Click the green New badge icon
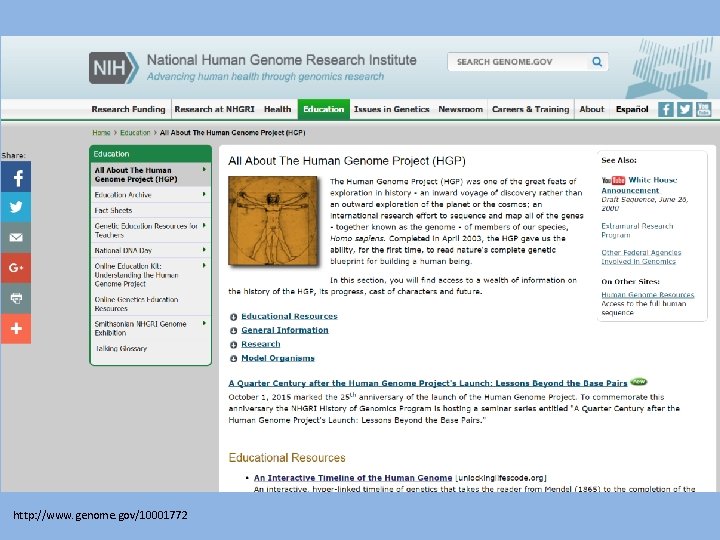Viewport: 720px width, 540px height. tap(639, 382)
